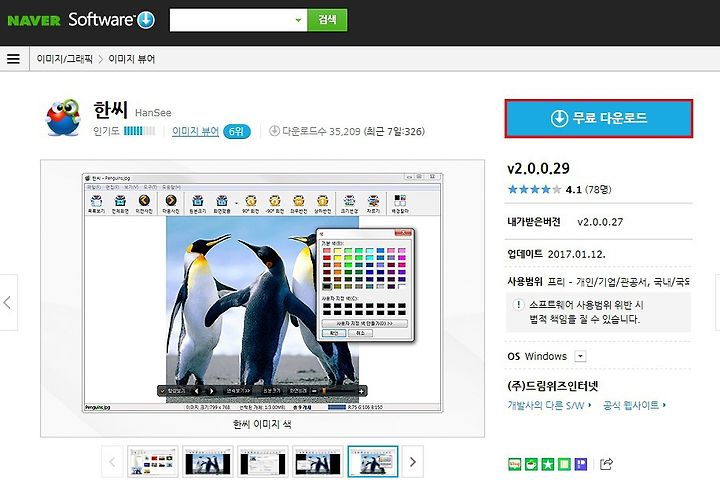Screen dimensions: 720x502
Task: Open the search box dropdown arrow
Action: 298,20
